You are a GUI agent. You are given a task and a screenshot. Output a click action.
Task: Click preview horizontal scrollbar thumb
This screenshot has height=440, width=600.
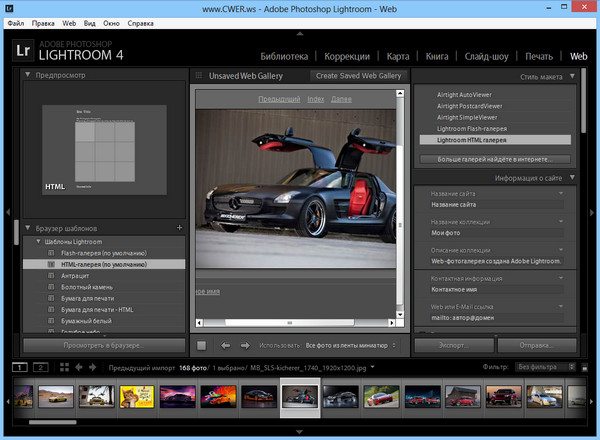click(x=290, y=323)
